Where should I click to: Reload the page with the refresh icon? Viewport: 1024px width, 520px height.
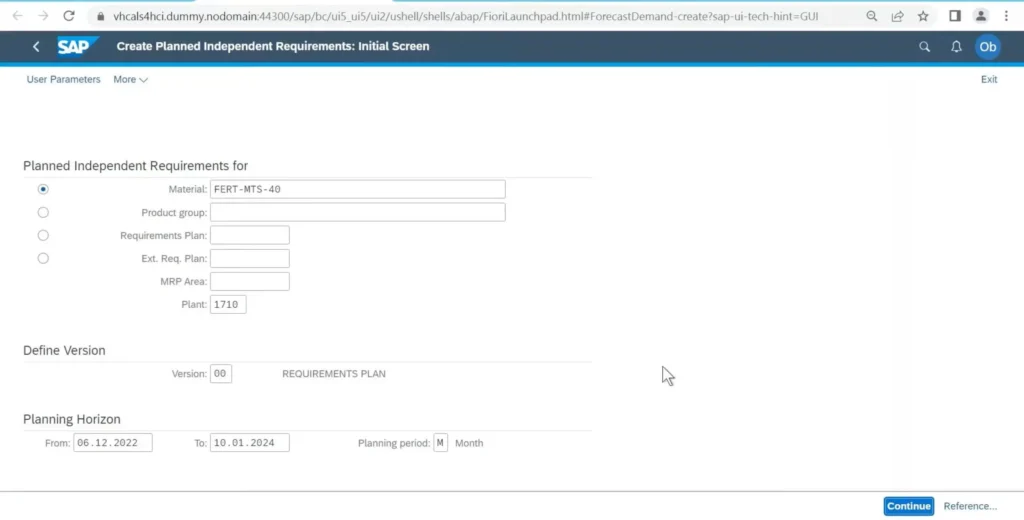coord(69,16)
